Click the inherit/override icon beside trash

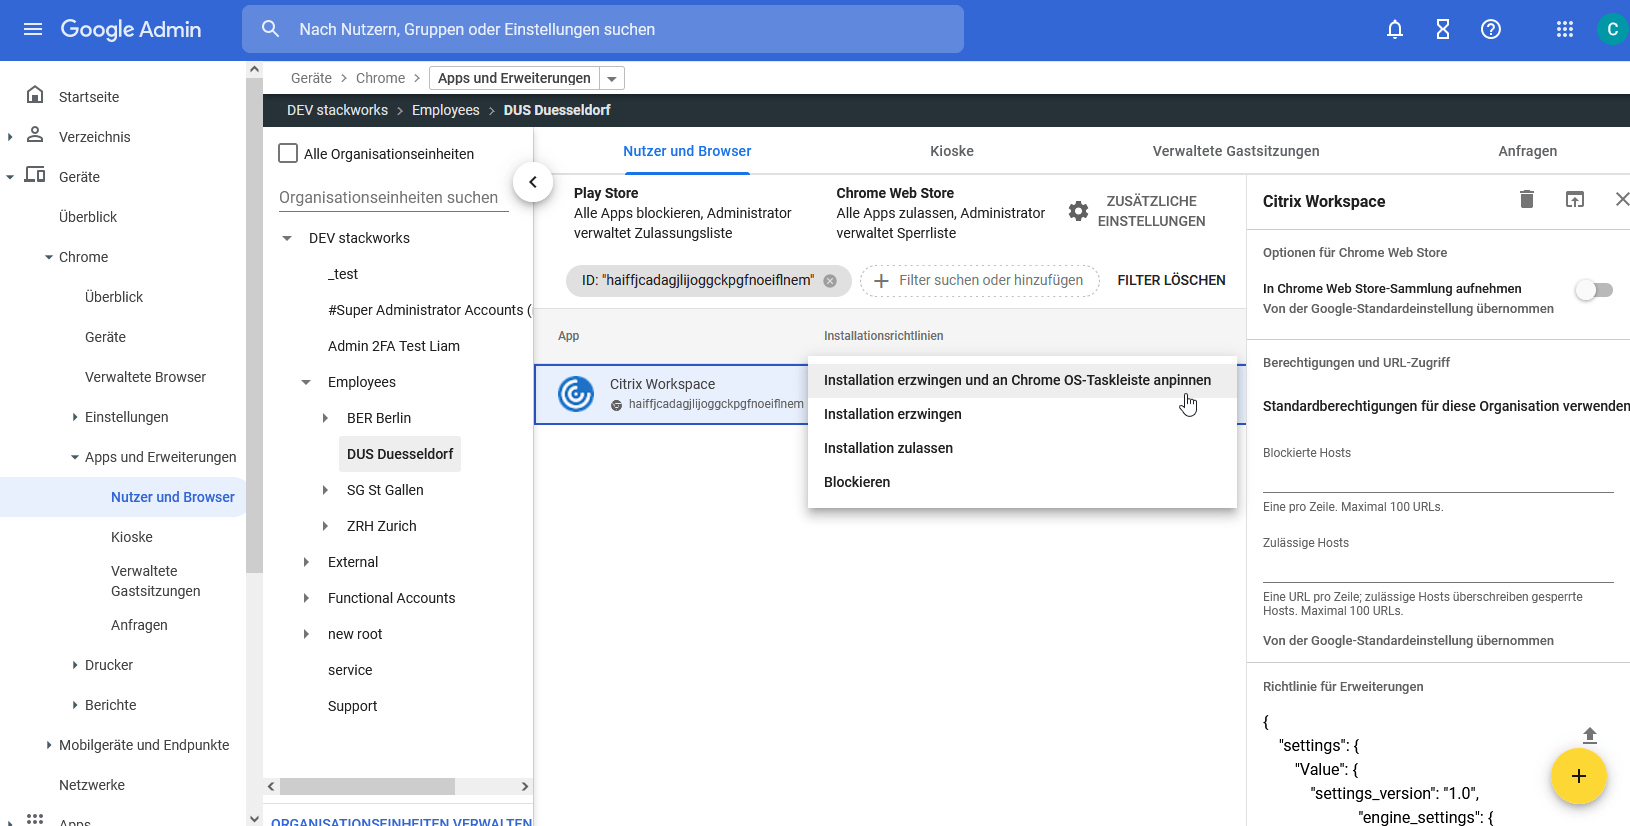[1575, 200]
